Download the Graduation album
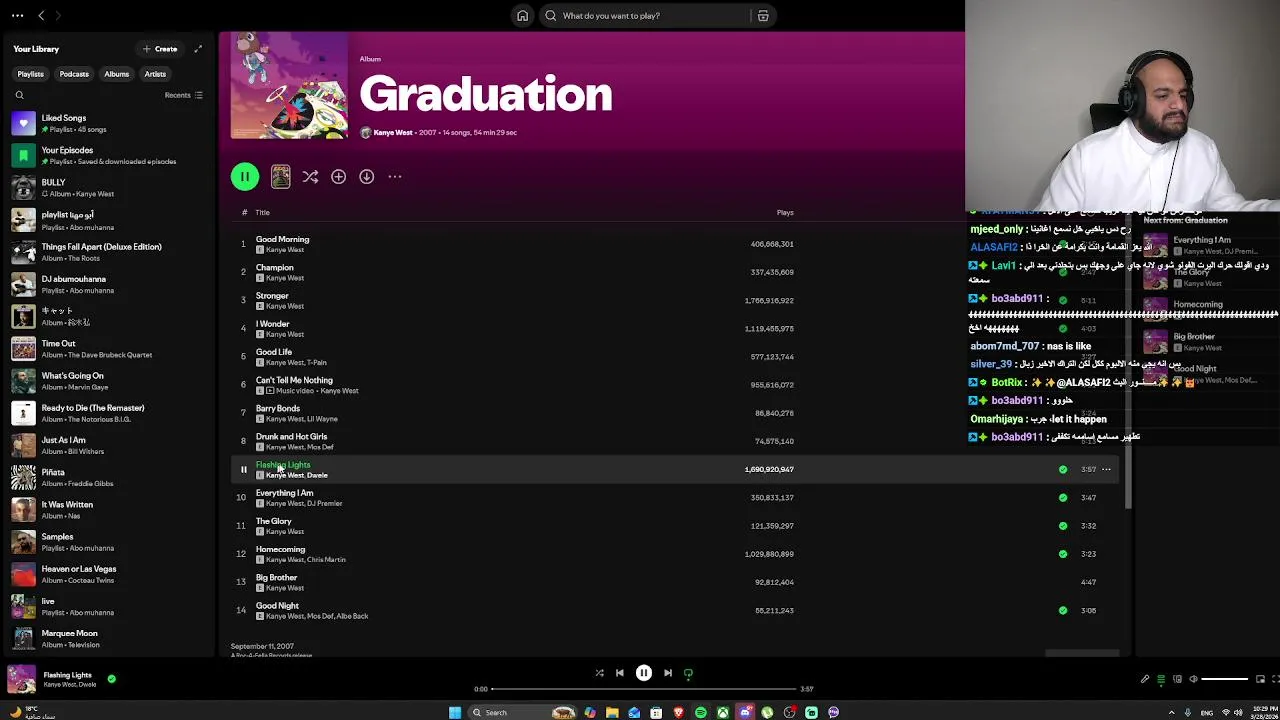Viewport: 1280px width, 720px height. click(367, 177)
